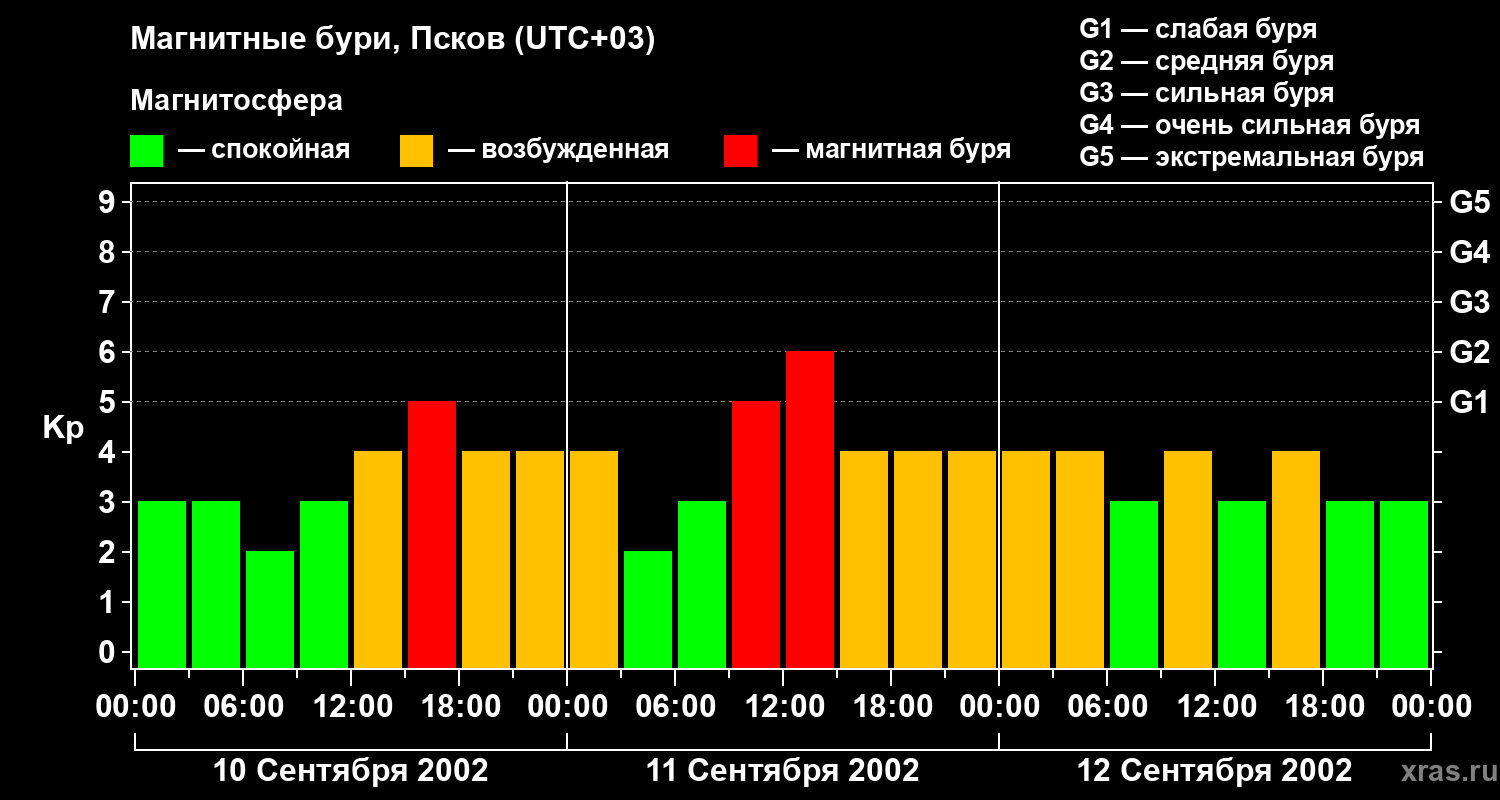Click the '2' tick label on Kp axis
The width and height of the screenshot is (1500, 800).
click(x=109, y=552)
